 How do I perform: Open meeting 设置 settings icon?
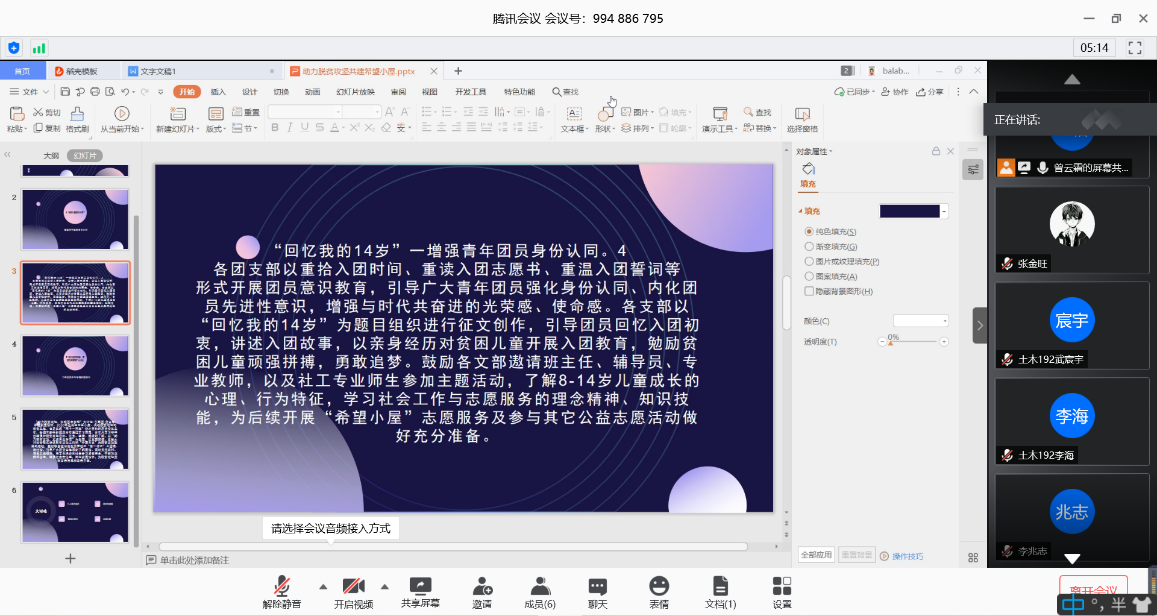click(x=781, y=587)
